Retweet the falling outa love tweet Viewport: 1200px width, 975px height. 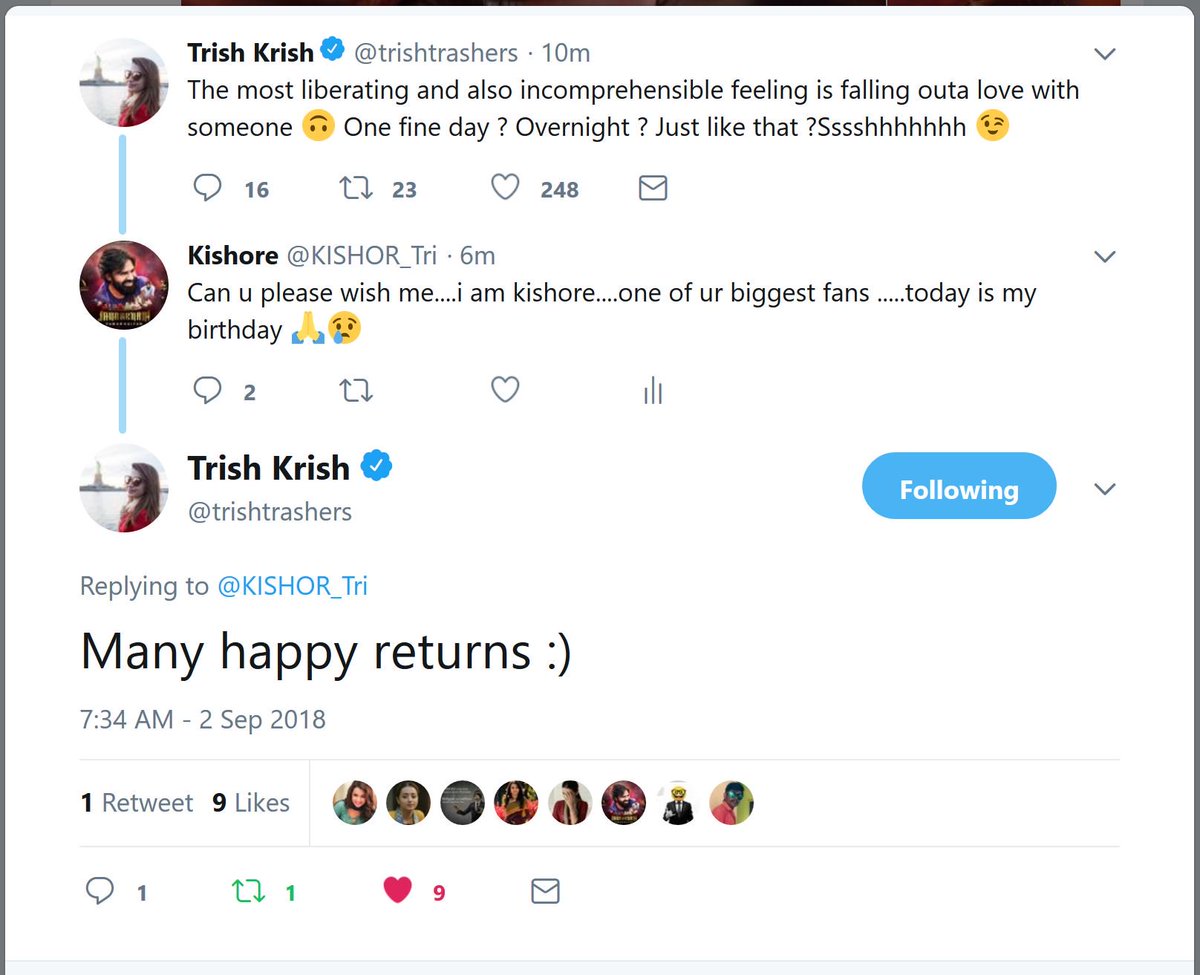357,189
